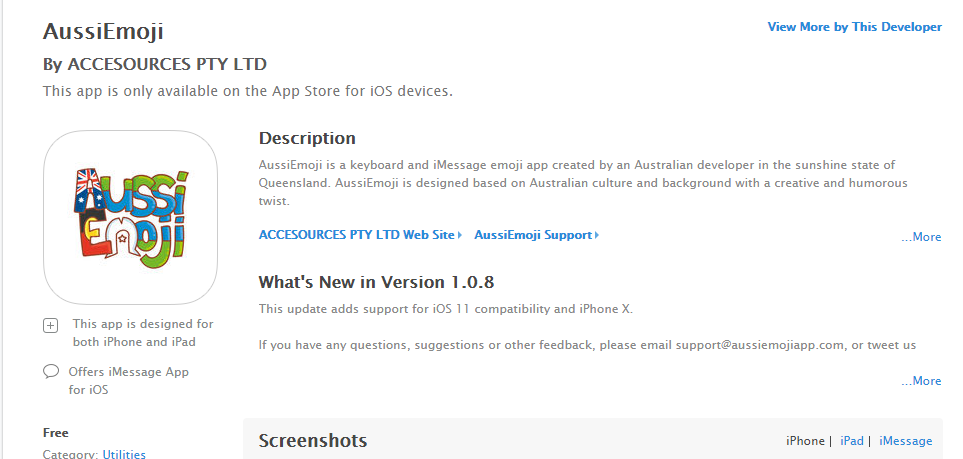Click the plus icon beside iPhone and iPad note
The width and height of the screenshot is (963, 459).
pos(50,326)
